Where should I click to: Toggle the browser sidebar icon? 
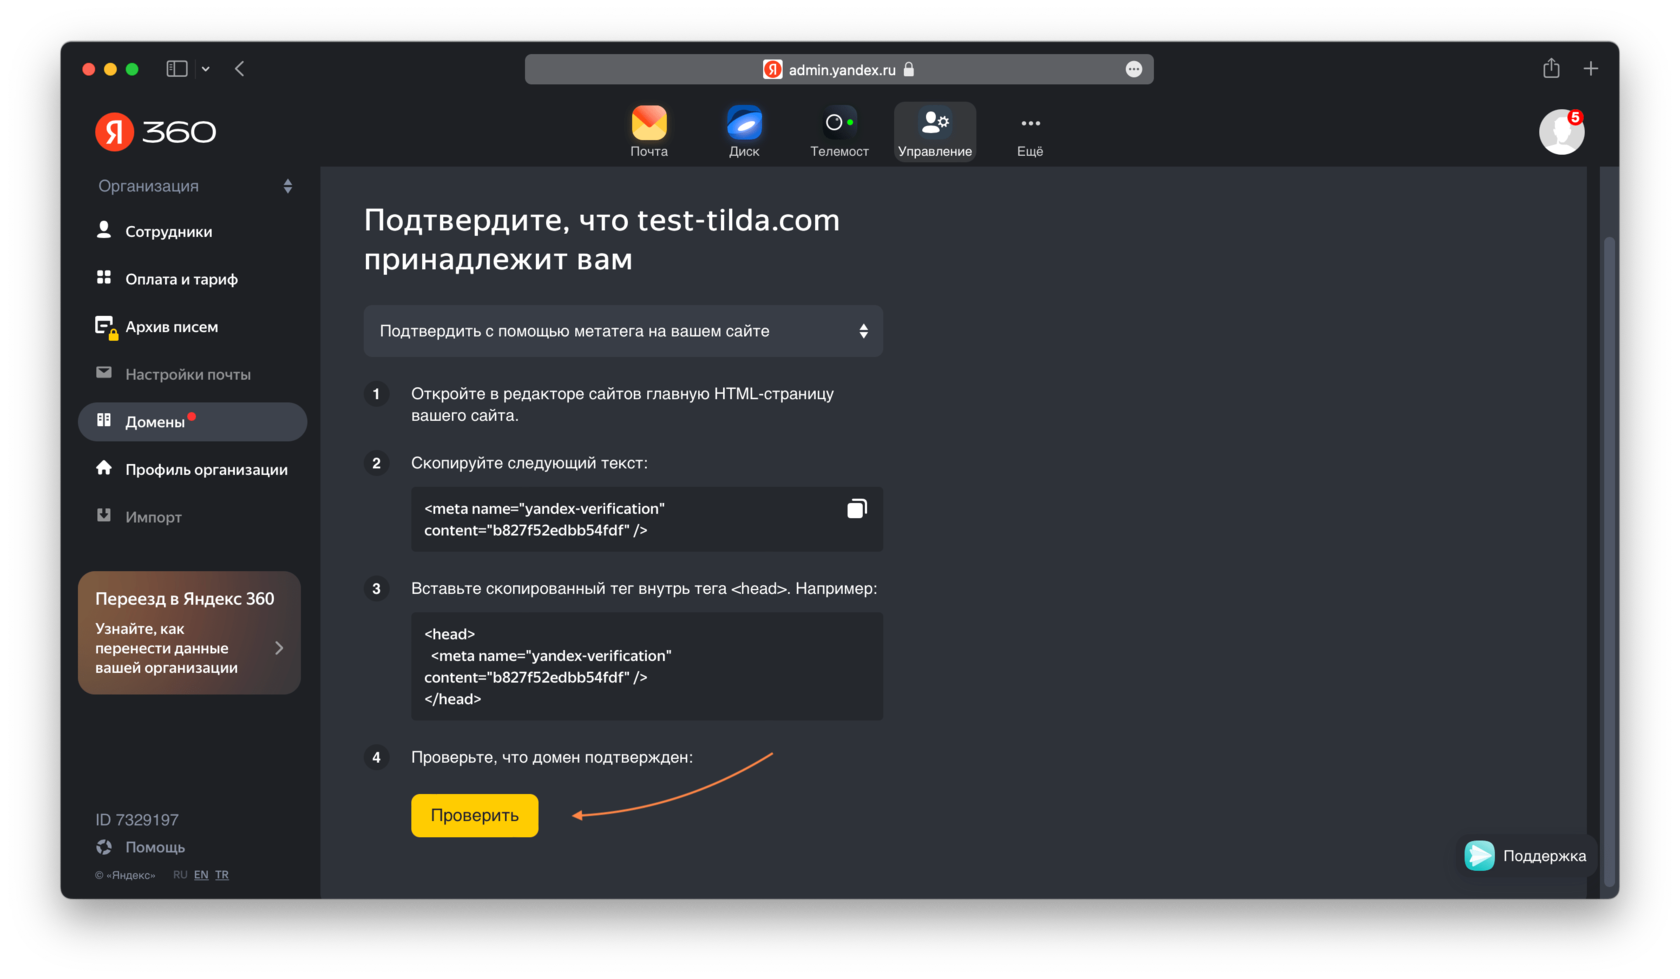click(177, 69)
